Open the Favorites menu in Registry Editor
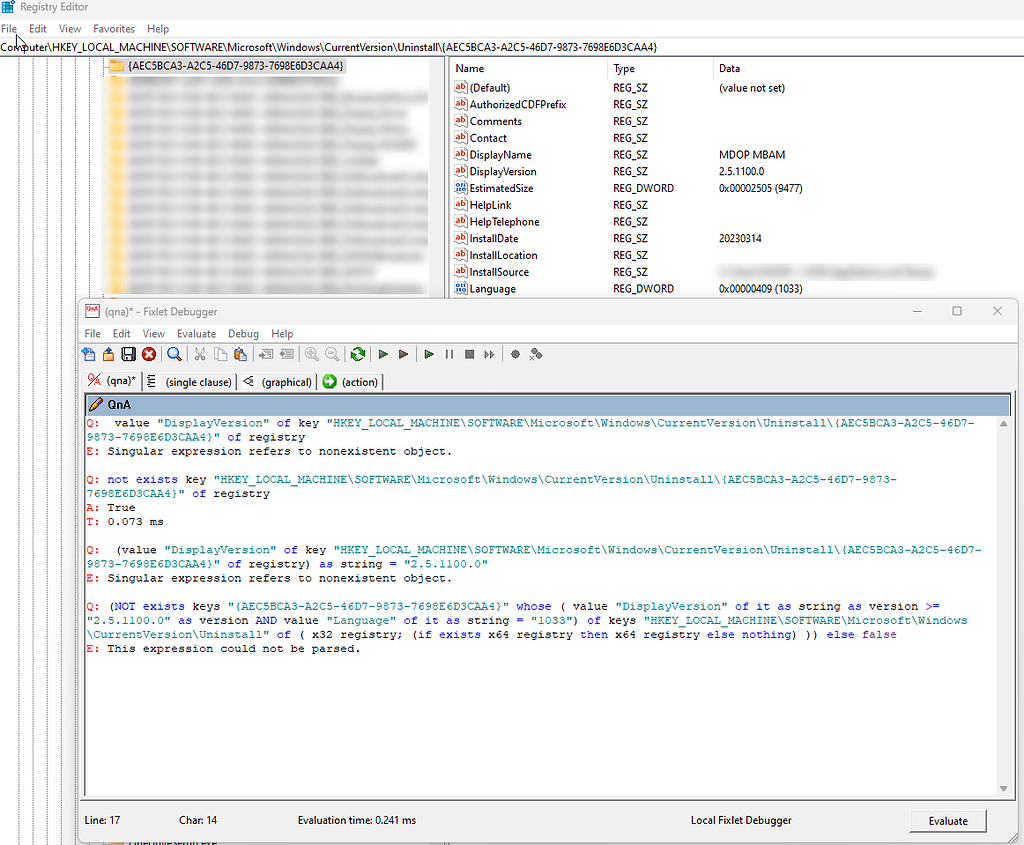The height and width of the screenshot is (845, 1024). pos(113,28)
